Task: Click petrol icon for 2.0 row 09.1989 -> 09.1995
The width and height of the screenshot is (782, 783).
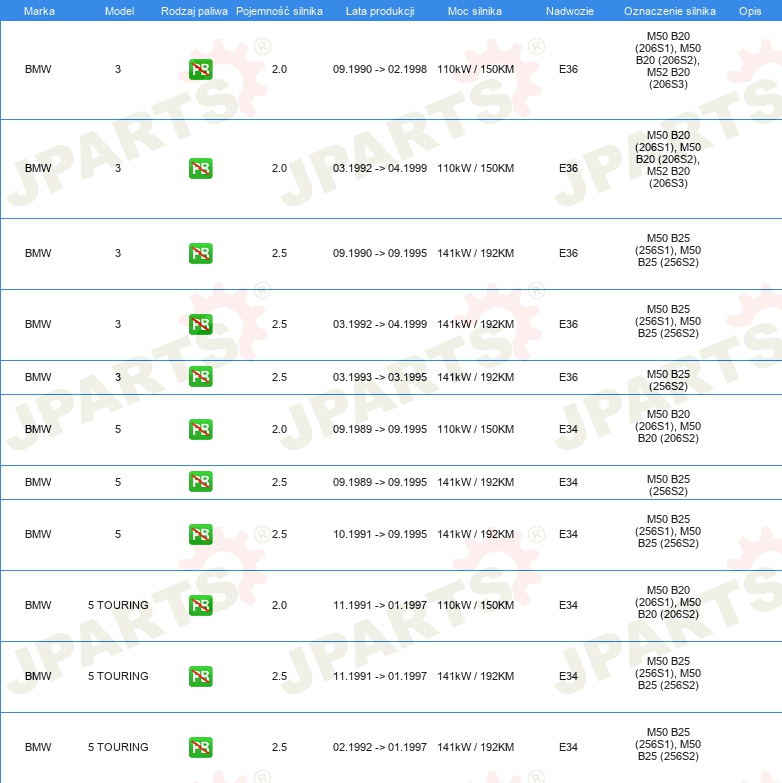Action: tap(201, 429)
